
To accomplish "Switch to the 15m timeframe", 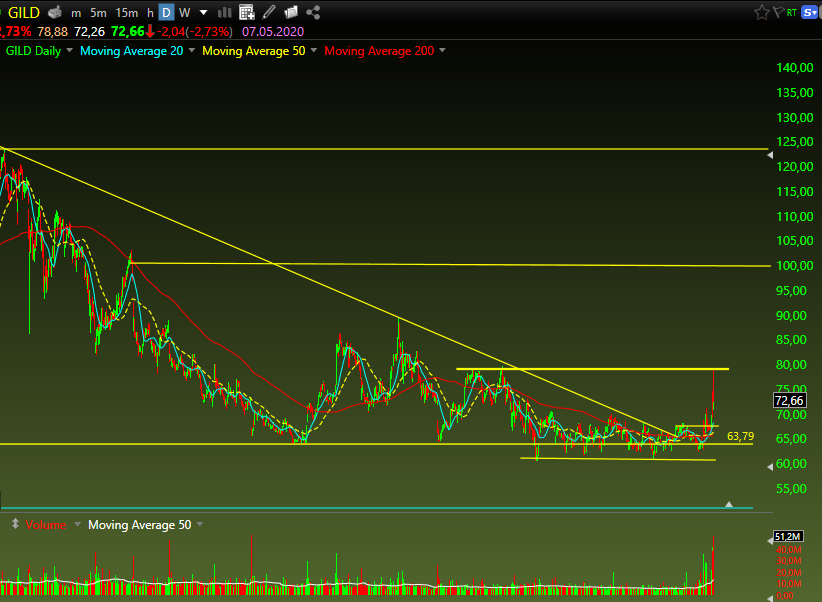I will click(126, 13).
